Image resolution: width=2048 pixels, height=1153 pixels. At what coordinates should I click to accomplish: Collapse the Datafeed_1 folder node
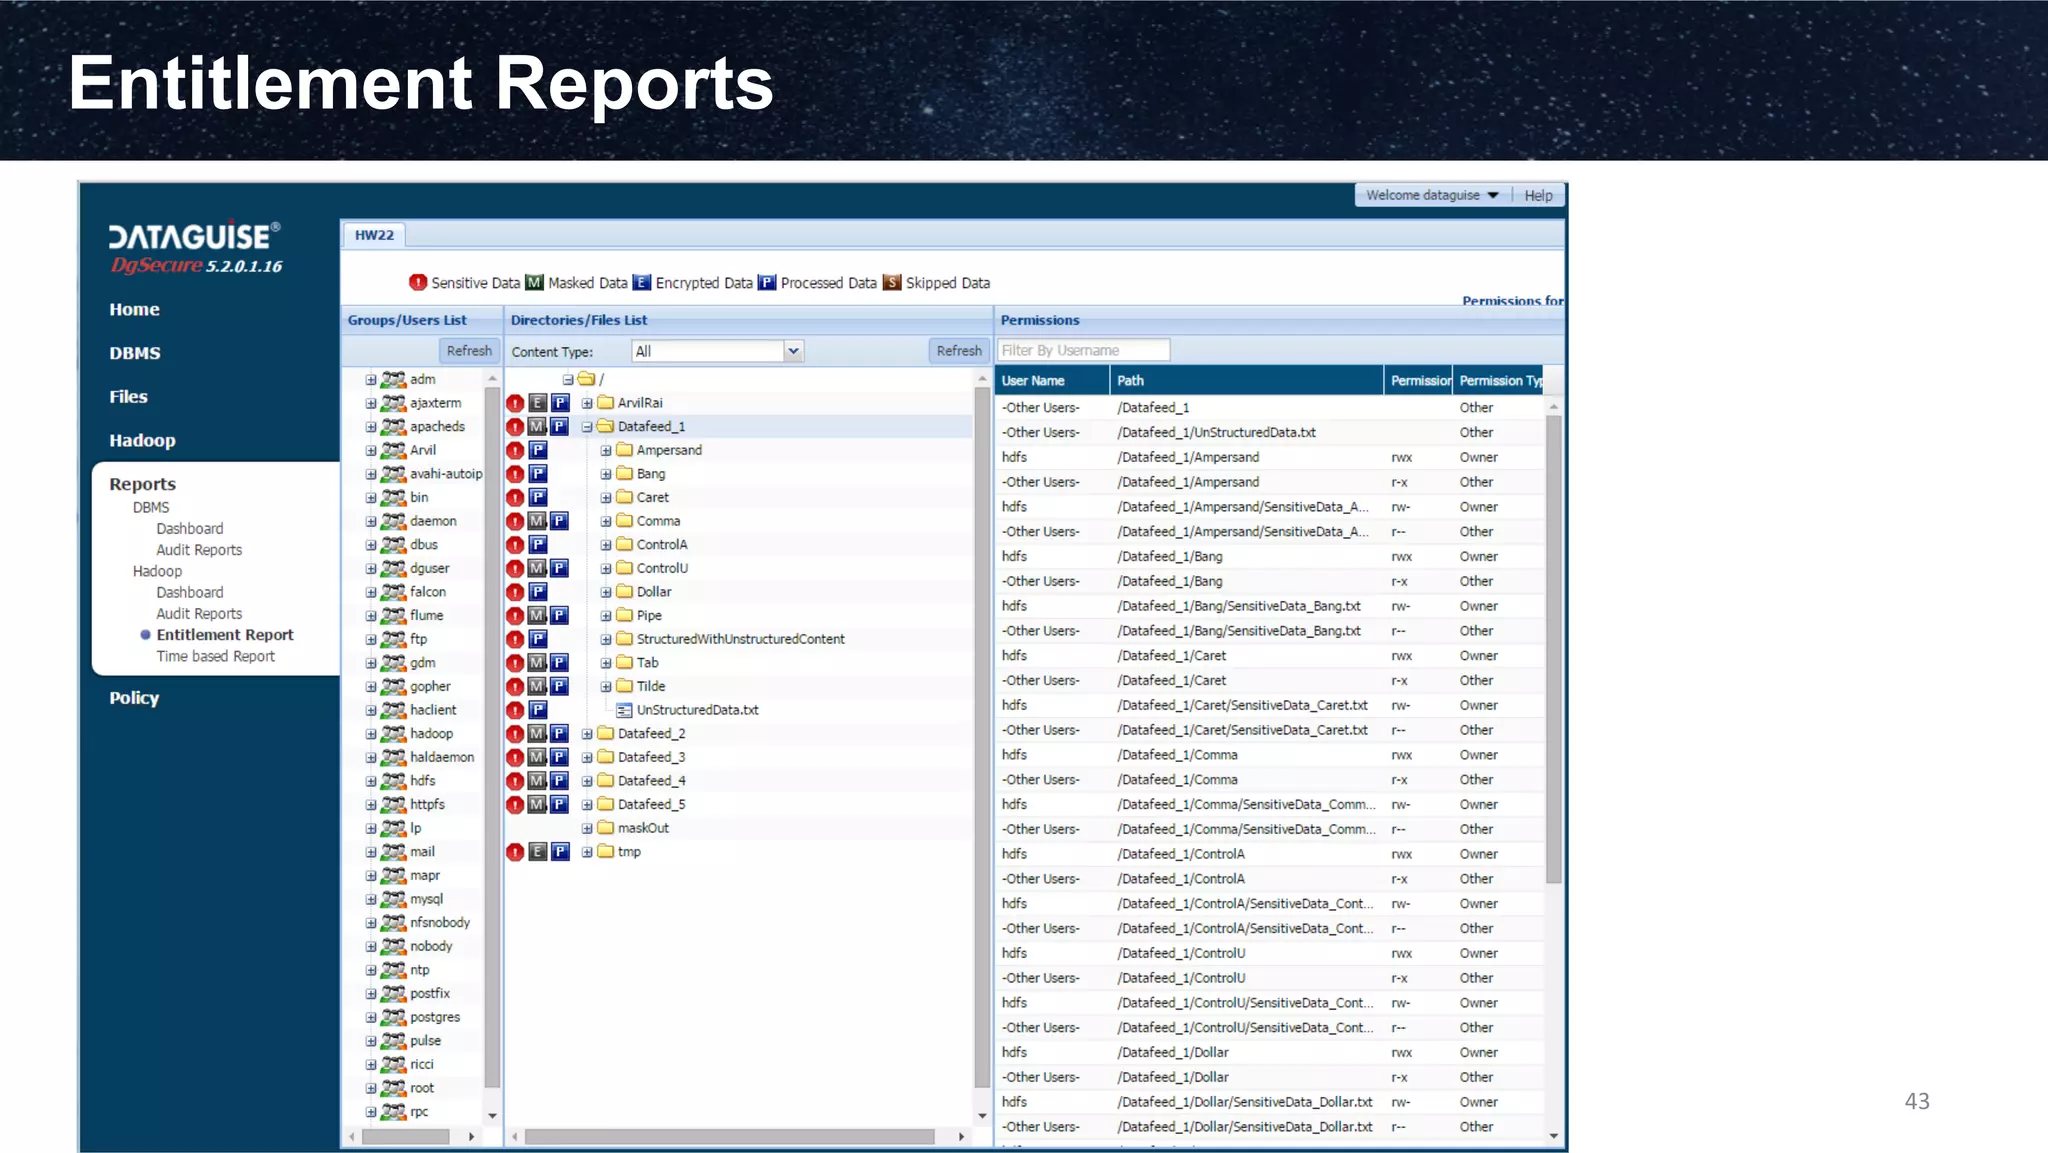point(587,427)
